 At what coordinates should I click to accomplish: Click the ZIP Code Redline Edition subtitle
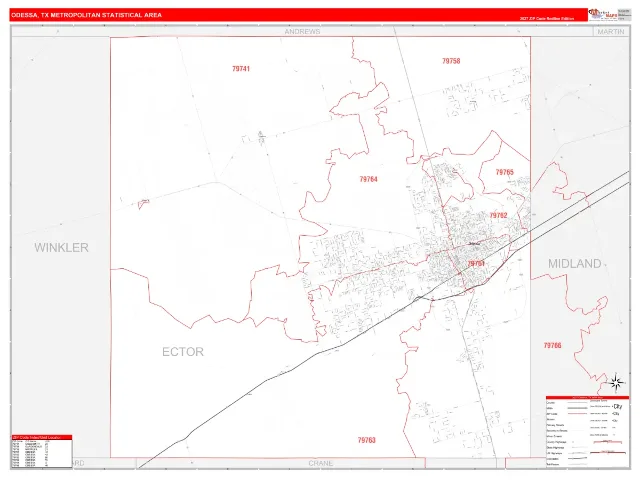pyautogui.click(x=547, y=19)
